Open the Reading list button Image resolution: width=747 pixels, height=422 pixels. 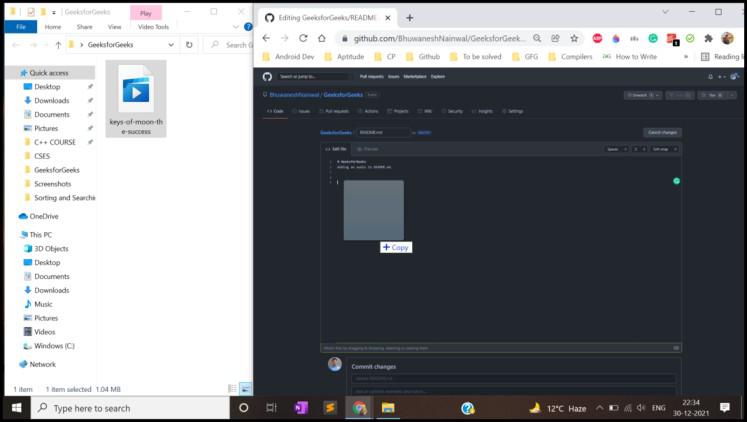point(721,57)
